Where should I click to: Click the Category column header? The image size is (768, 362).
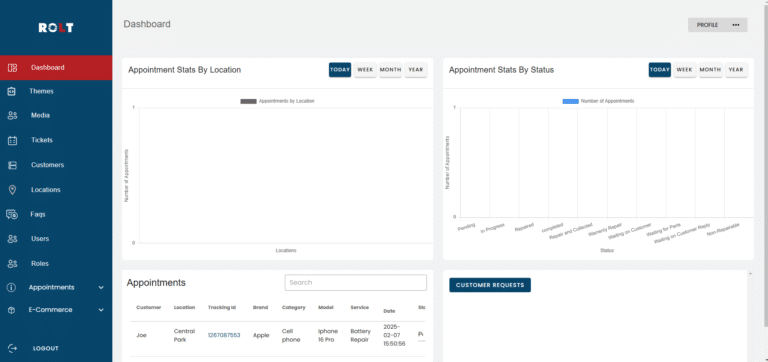coord(293,308)
